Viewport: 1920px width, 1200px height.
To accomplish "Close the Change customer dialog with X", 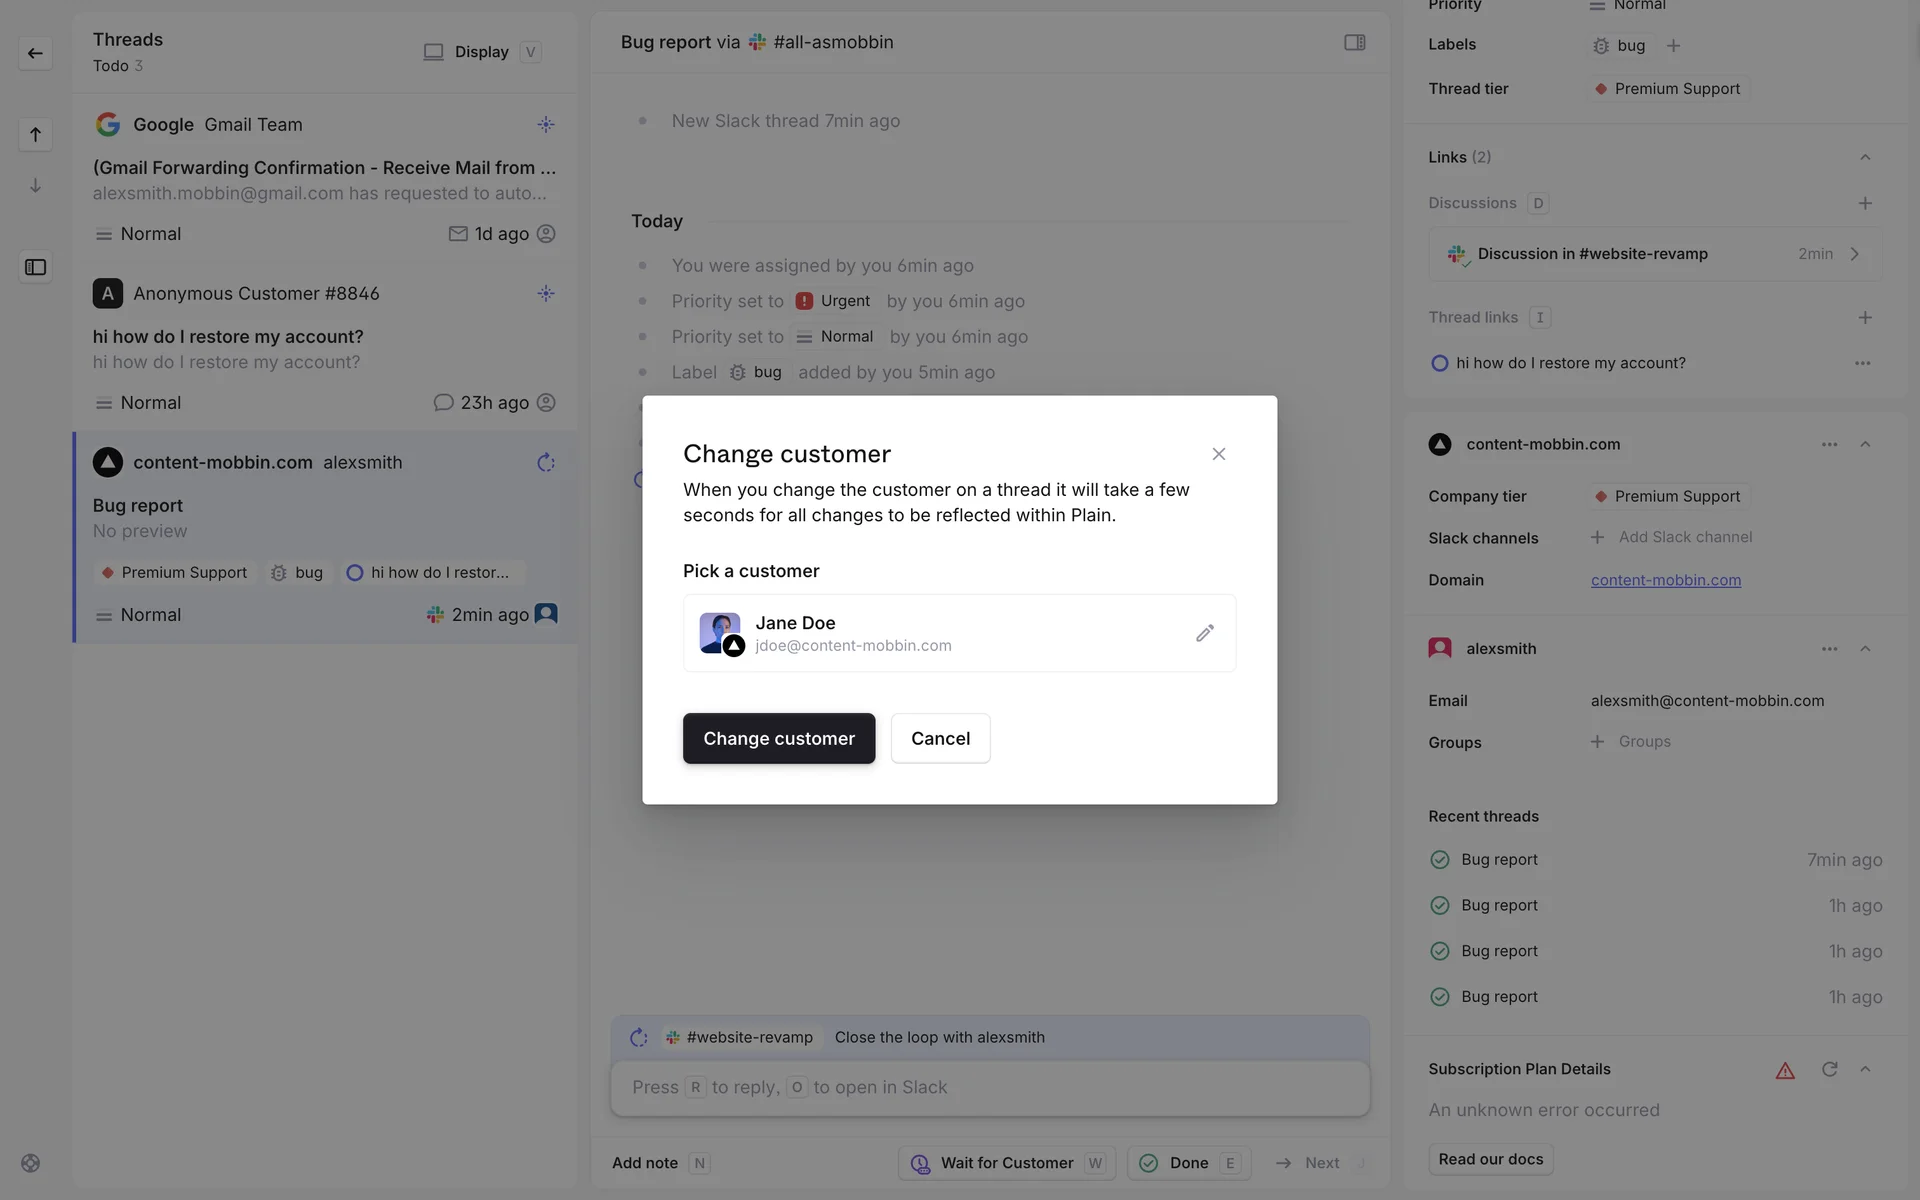I will (1218, 454).
